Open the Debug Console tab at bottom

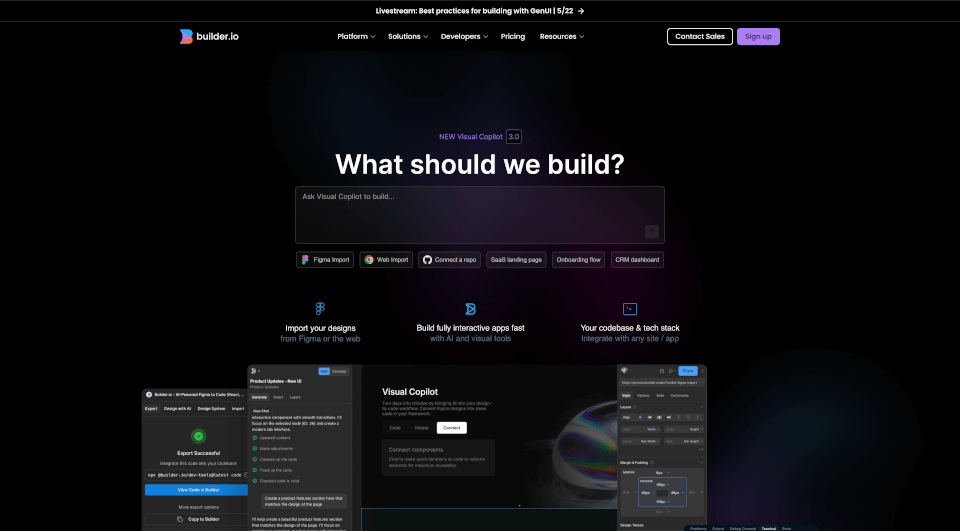pos(743,529)
